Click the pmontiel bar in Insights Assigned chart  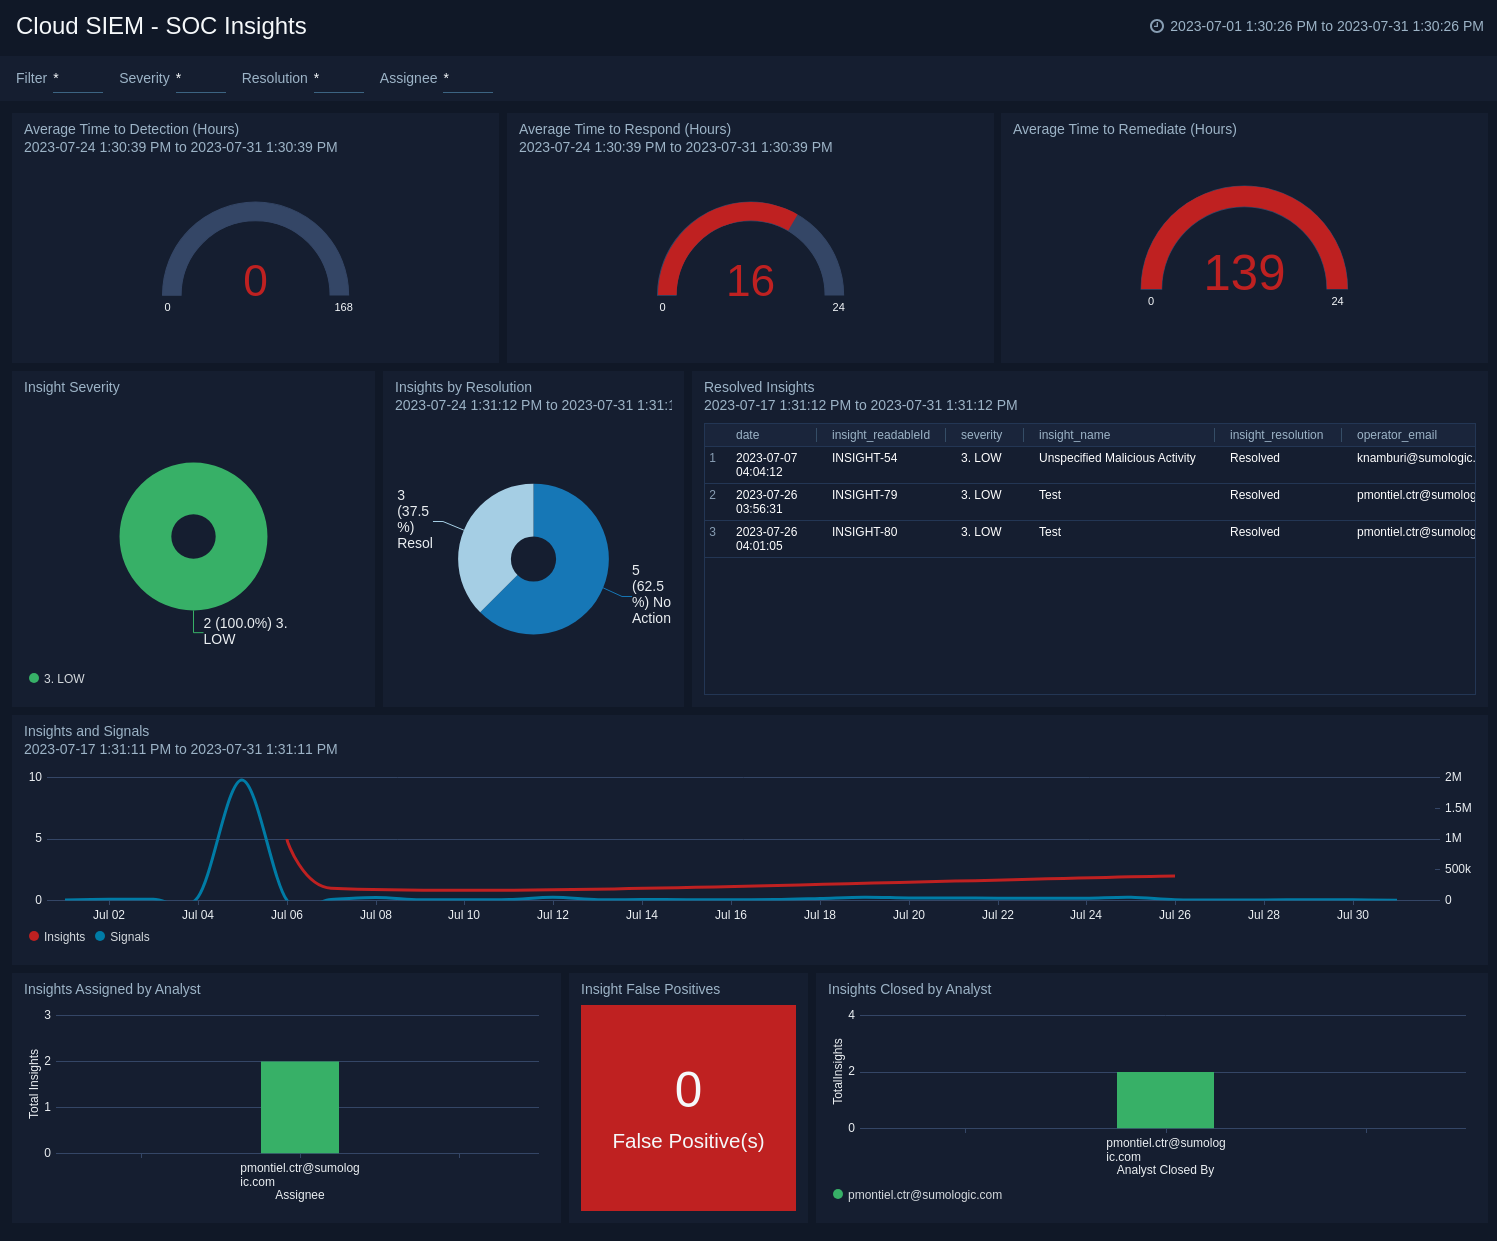[x=300, y=1106]
